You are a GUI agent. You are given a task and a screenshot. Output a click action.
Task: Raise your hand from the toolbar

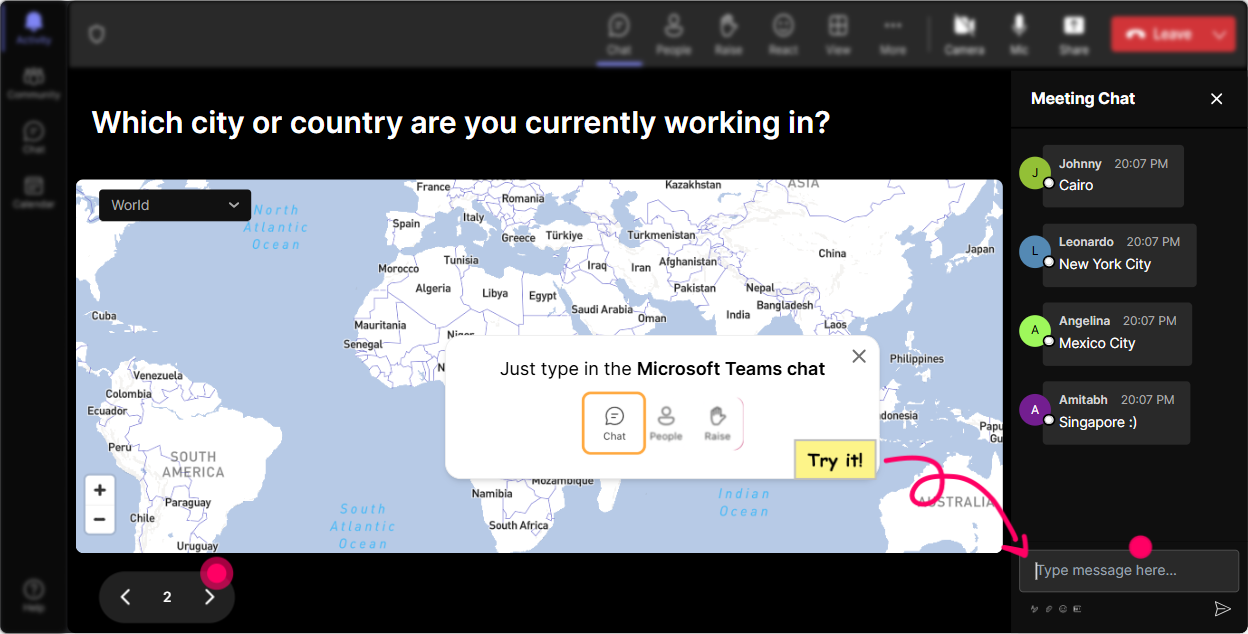(x=728, y=34)
